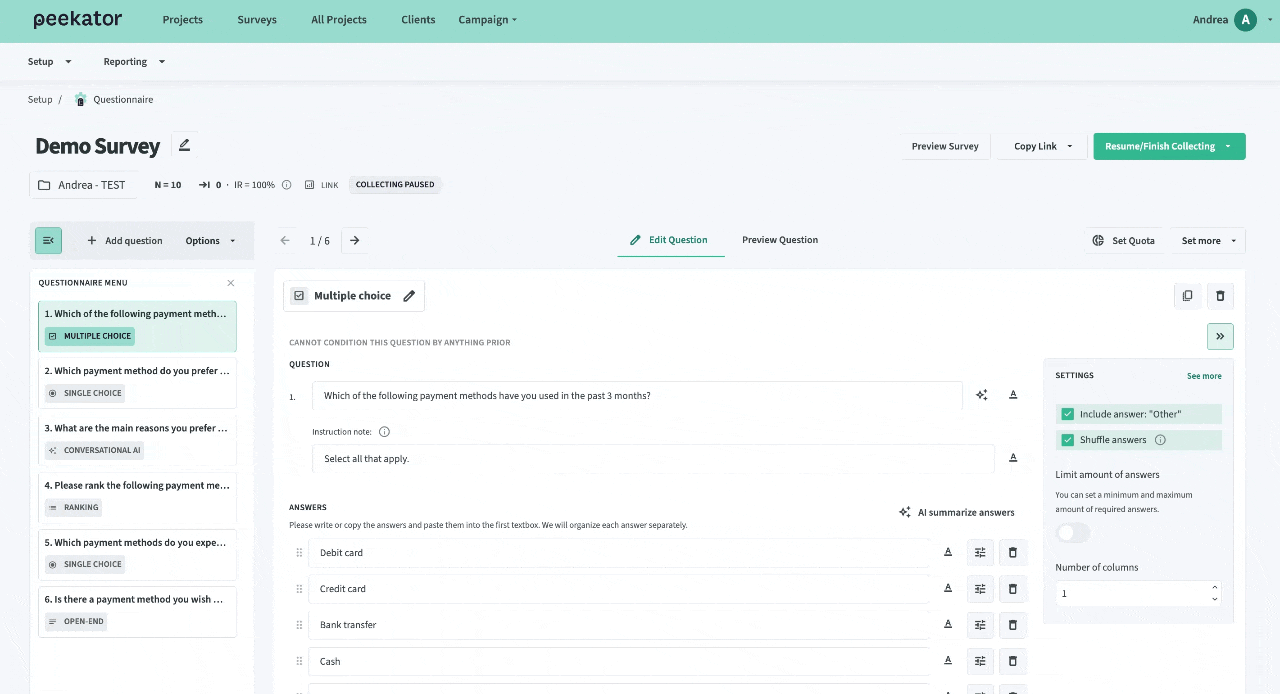Enable the Limit amount of answers toggle
Viewport: 1280px width, 694px height.
[1072, 533]
